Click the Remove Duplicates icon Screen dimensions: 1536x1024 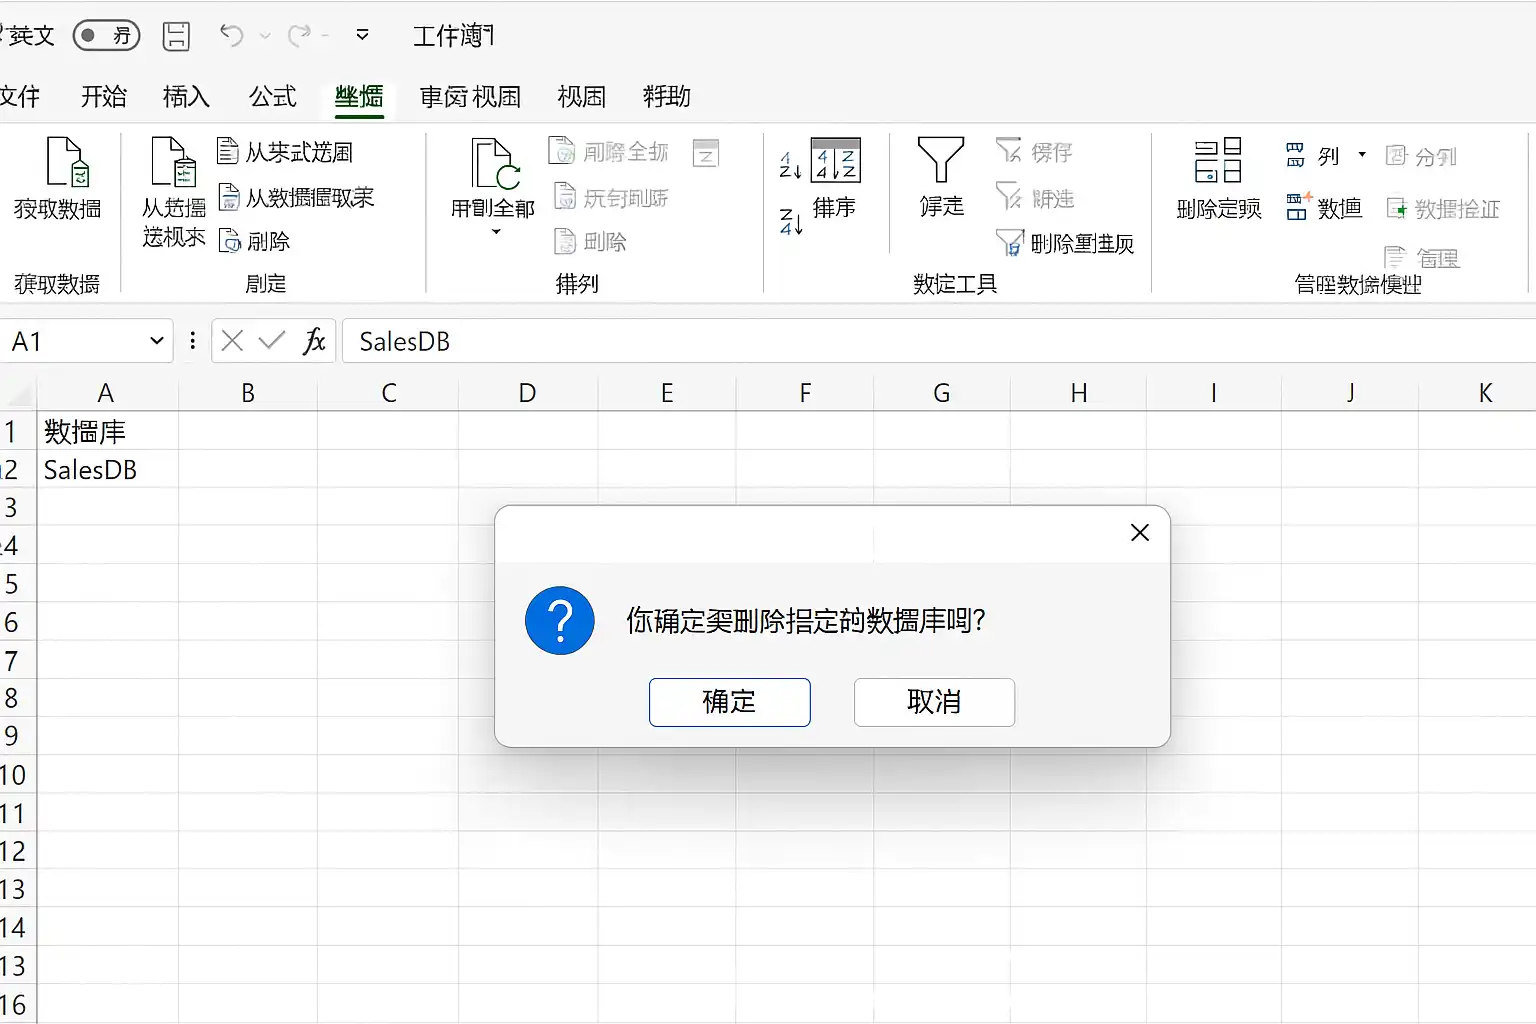[1218, 161]
